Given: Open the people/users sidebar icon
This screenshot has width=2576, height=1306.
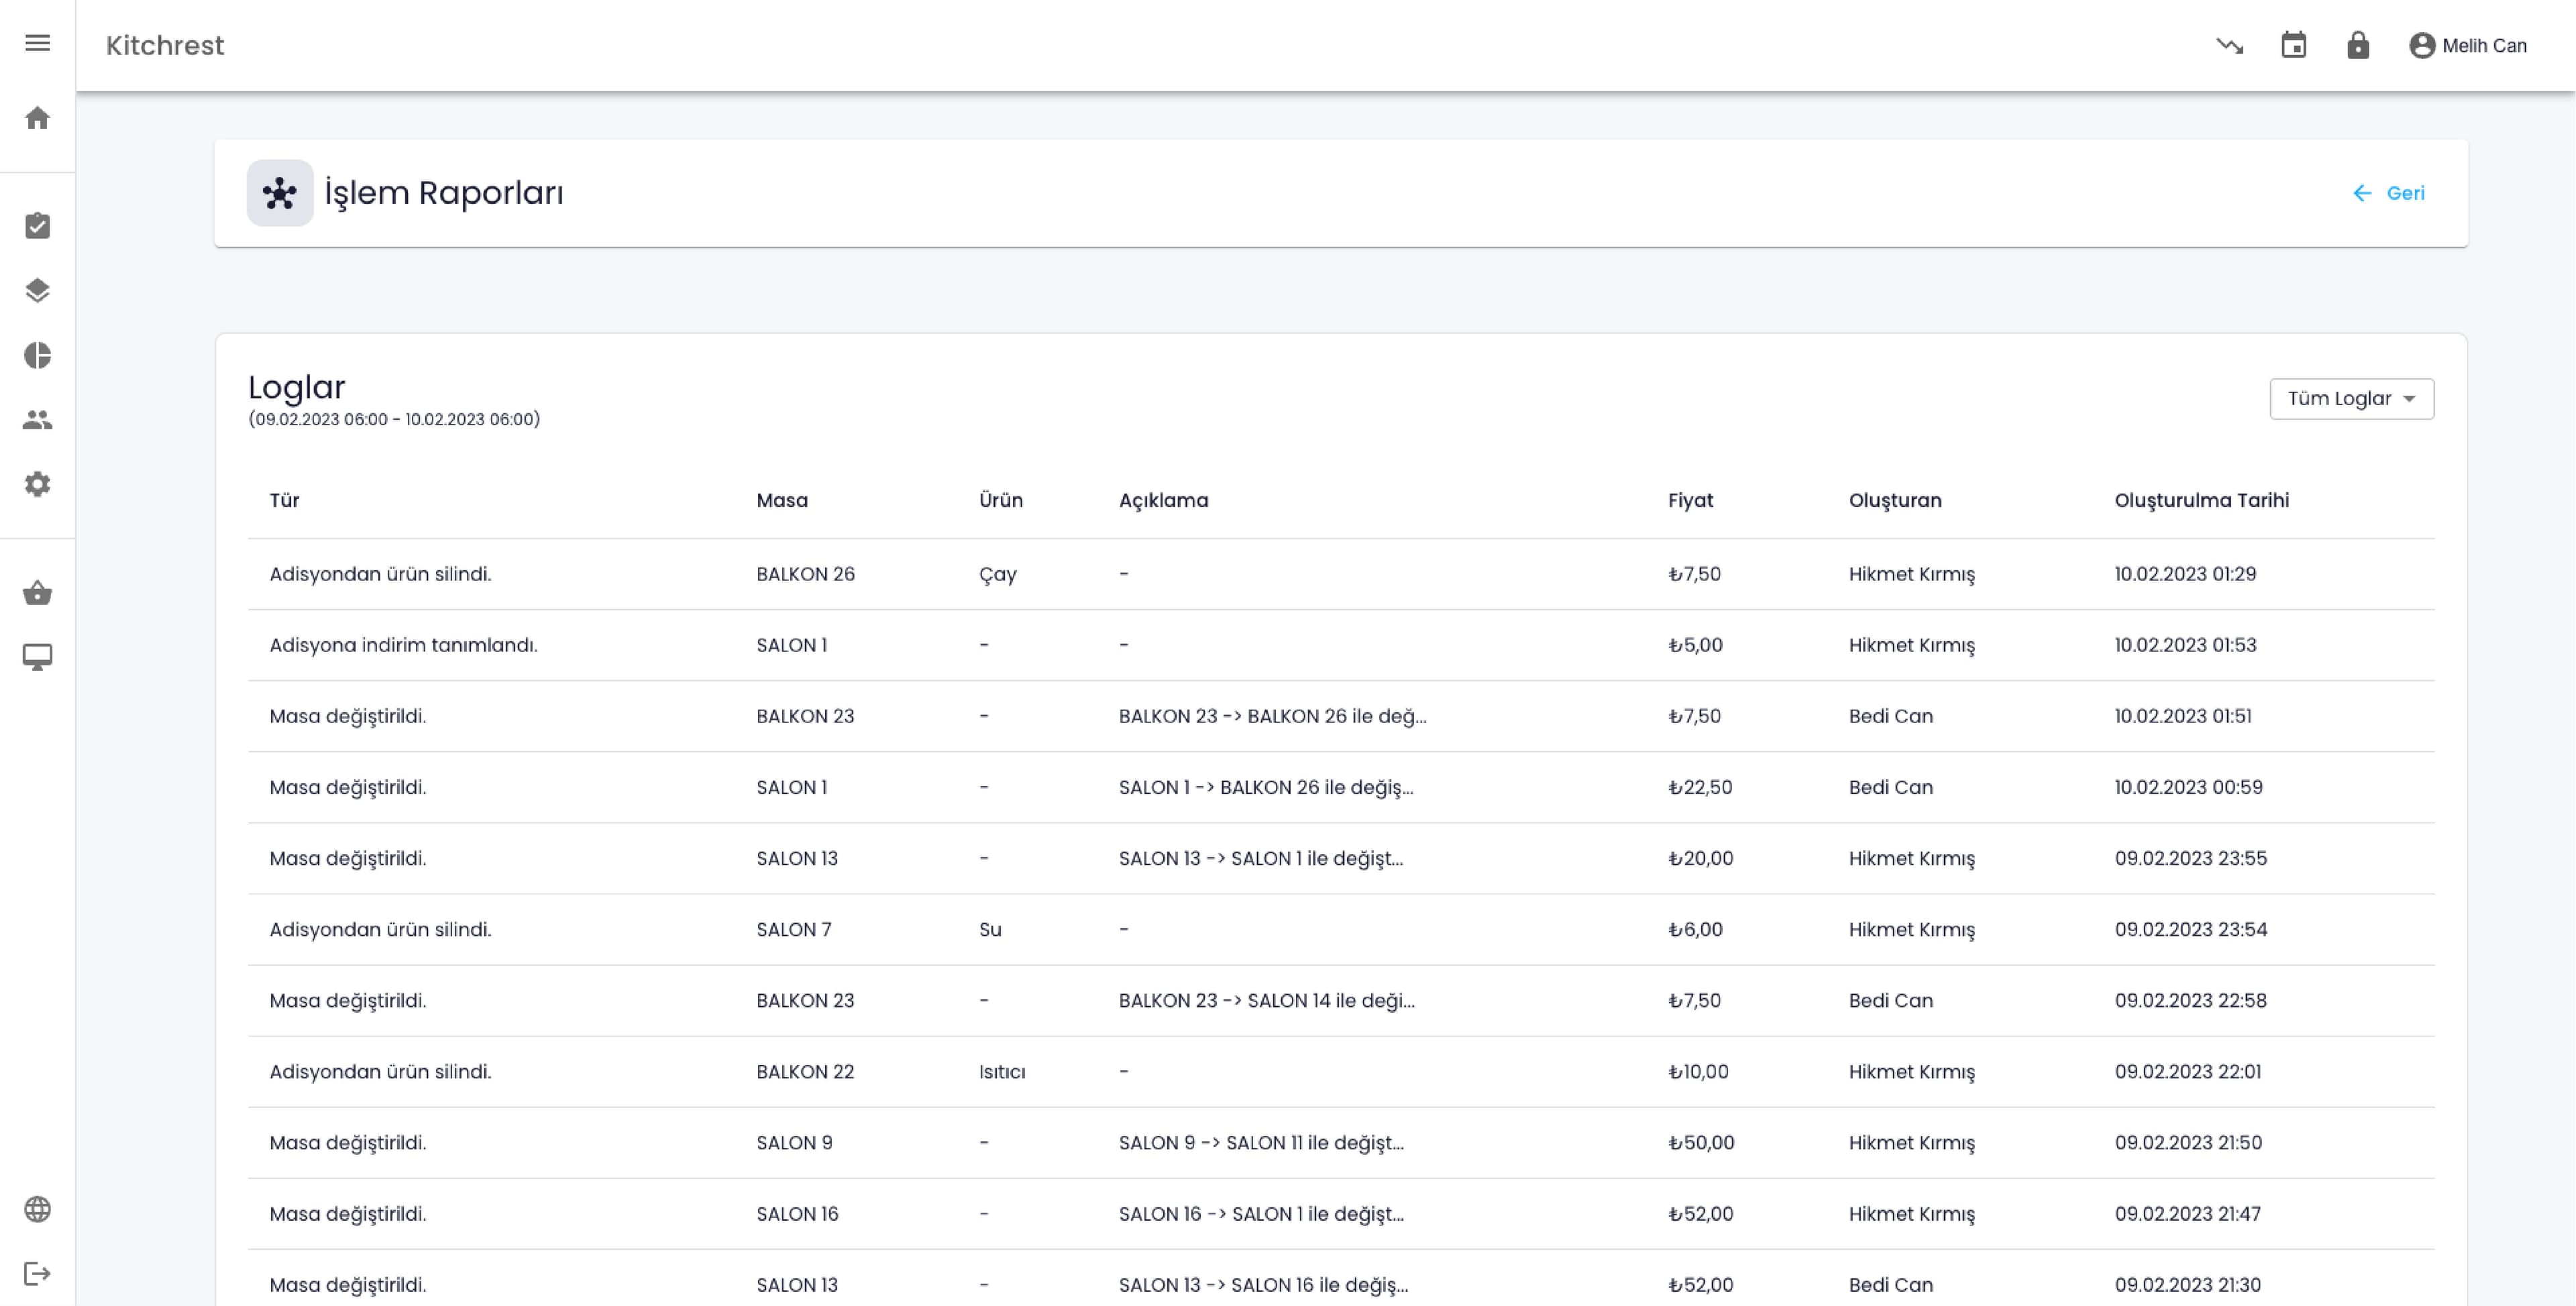Looking at the screenshot, I should coord(37,420).
